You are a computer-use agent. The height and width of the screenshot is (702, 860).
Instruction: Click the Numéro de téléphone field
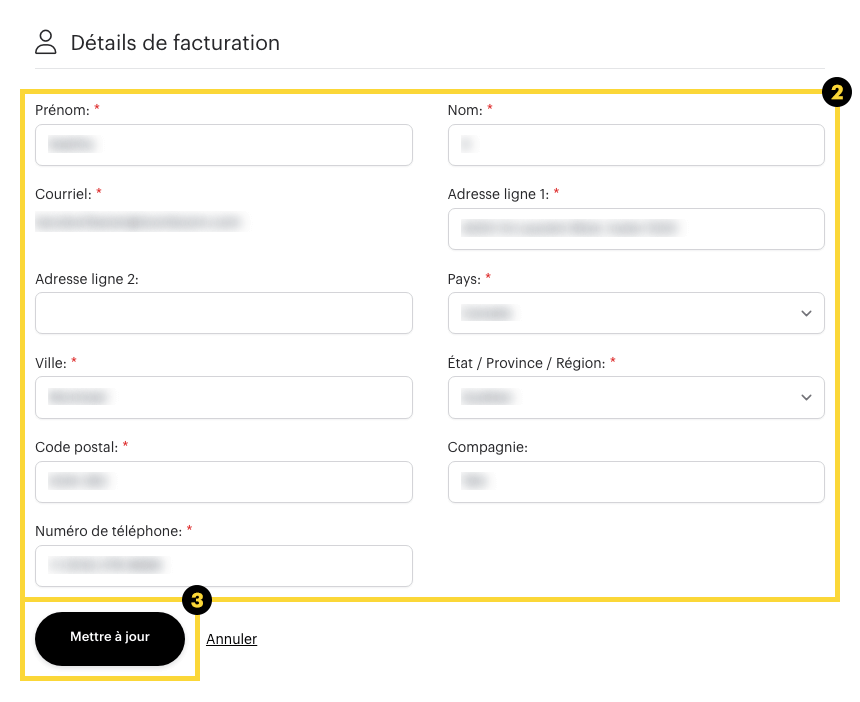click(223, 565)
